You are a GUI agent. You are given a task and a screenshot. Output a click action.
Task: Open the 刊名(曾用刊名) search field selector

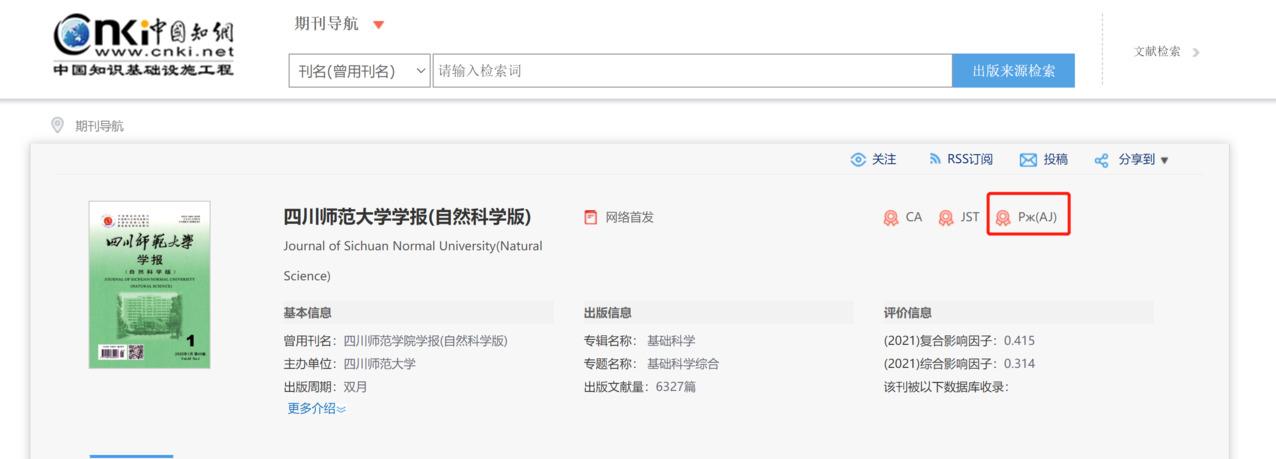358,71
